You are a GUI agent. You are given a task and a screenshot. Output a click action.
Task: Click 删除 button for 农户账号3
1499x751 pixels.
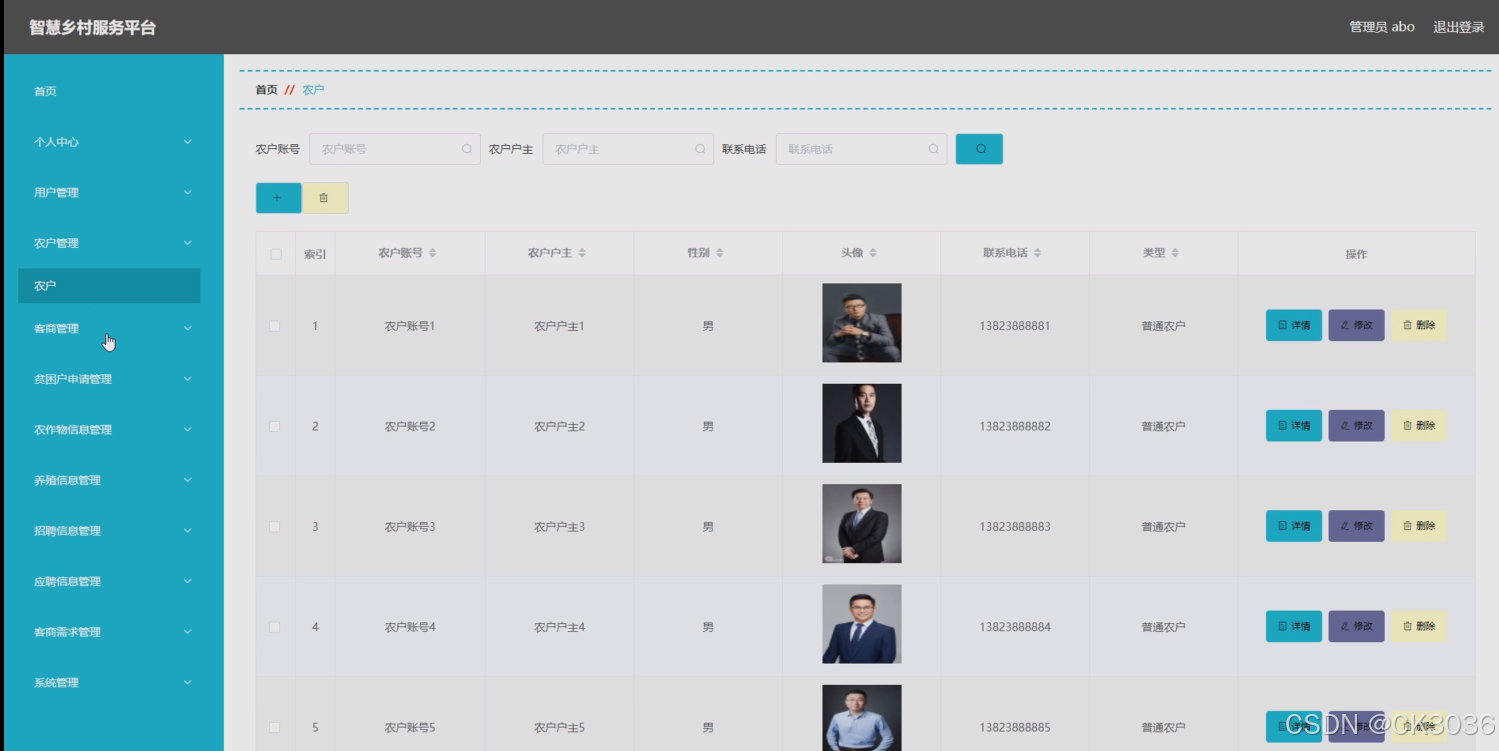(1418, 526)
